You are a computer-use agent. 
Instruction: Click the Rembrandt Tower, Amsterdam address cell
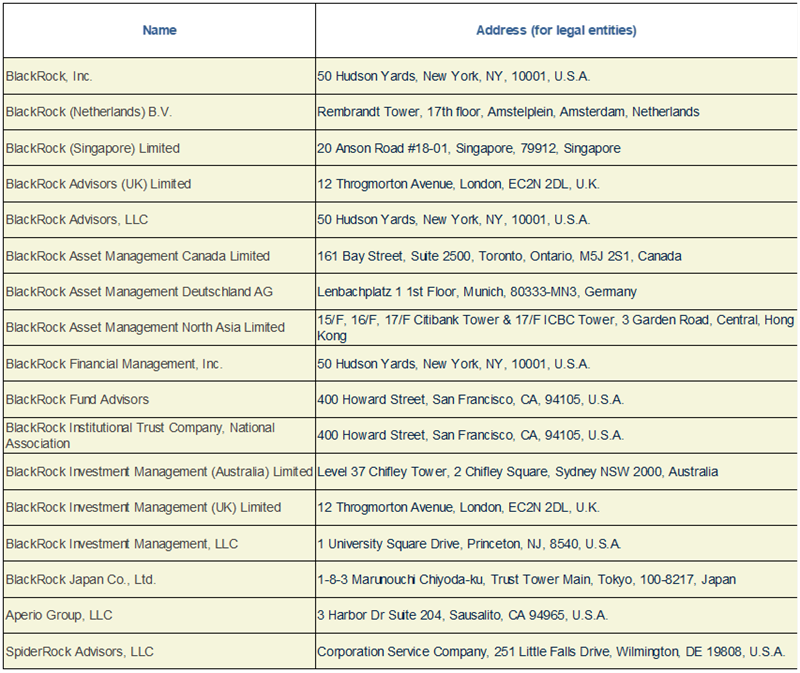(556, 112)
